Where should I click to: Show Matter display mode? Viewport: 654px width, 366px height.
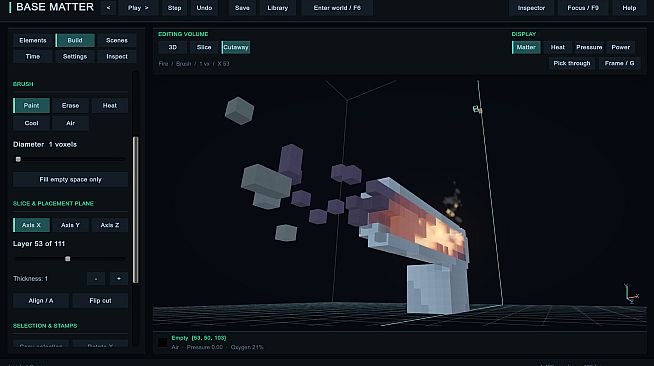526,47
